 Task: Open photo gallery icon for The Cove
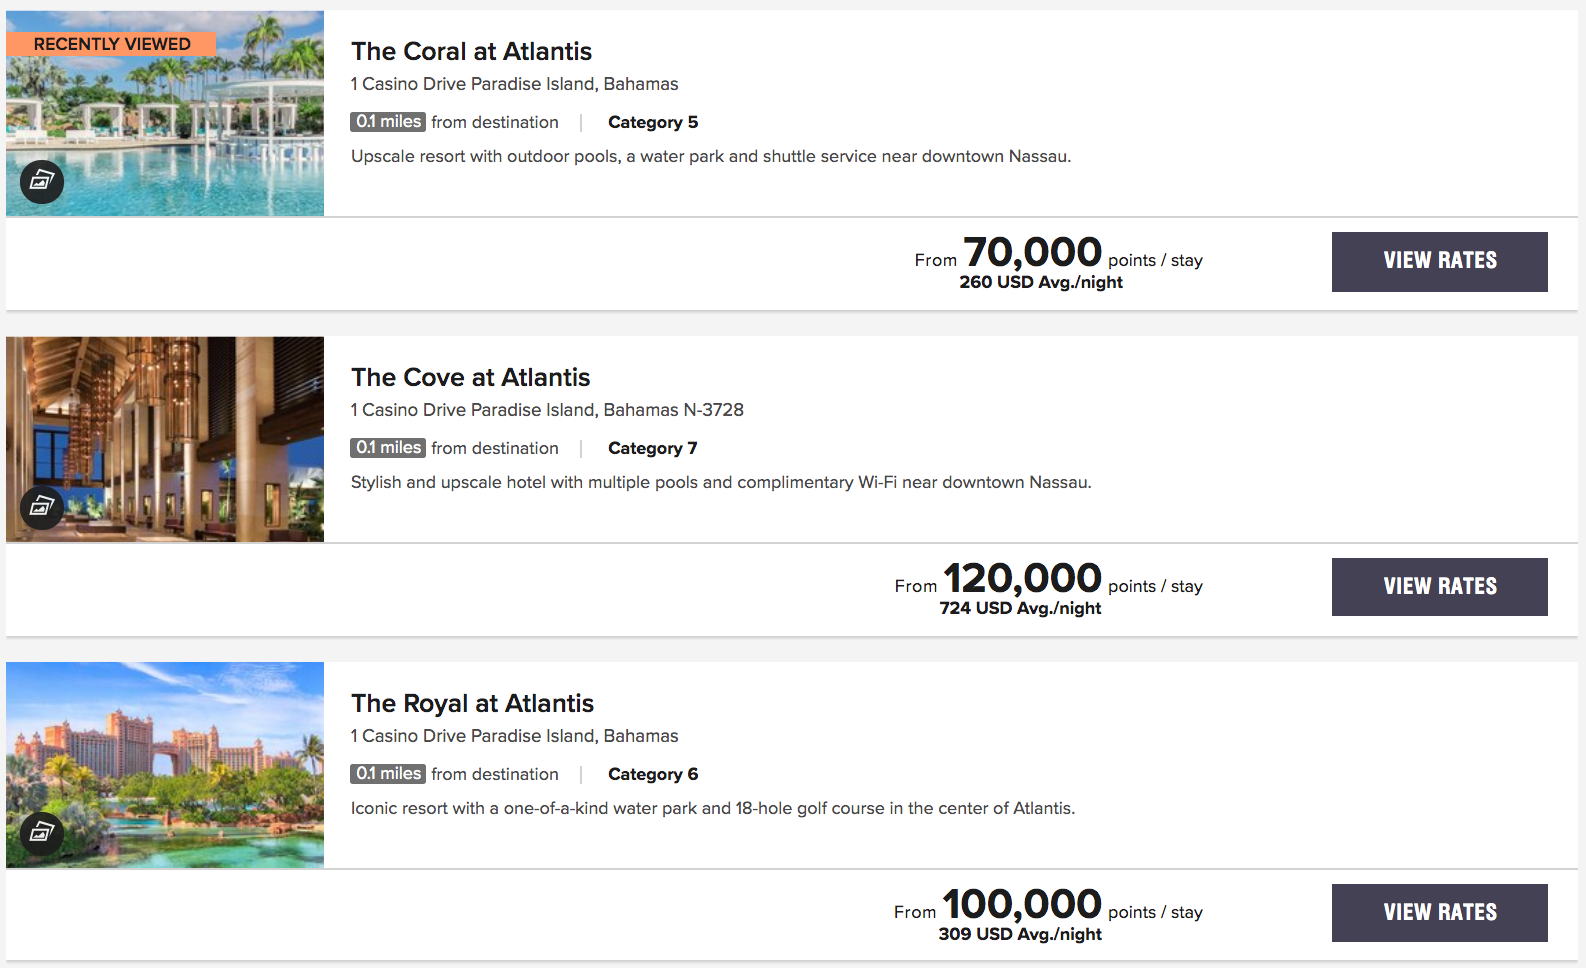coord(42,507)
